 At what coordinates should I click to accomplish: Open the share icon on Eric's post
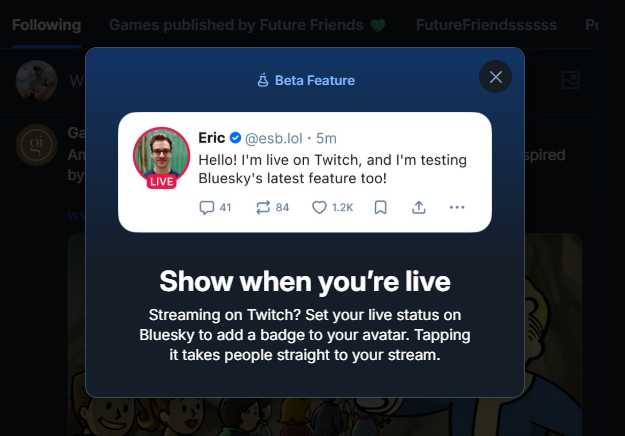pyautogui.click(x=419, y=208)
